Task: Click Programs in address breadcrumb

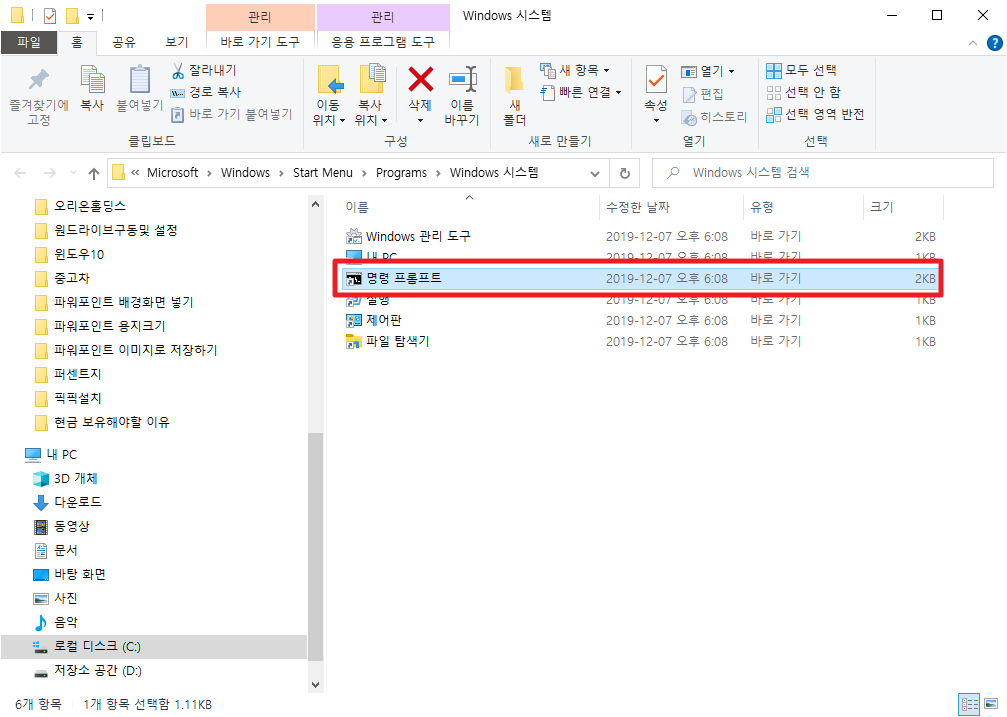Action: [401, 173]
